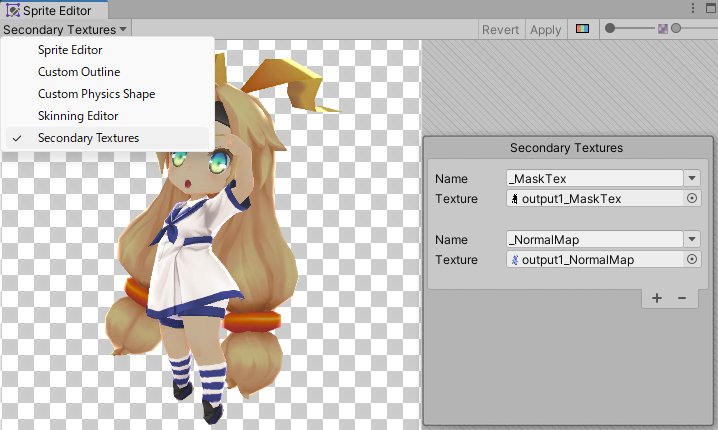Open the _MaskTex name dropdown arrow
The height and width of the screenshot is (430, 718).
(692, 178)
